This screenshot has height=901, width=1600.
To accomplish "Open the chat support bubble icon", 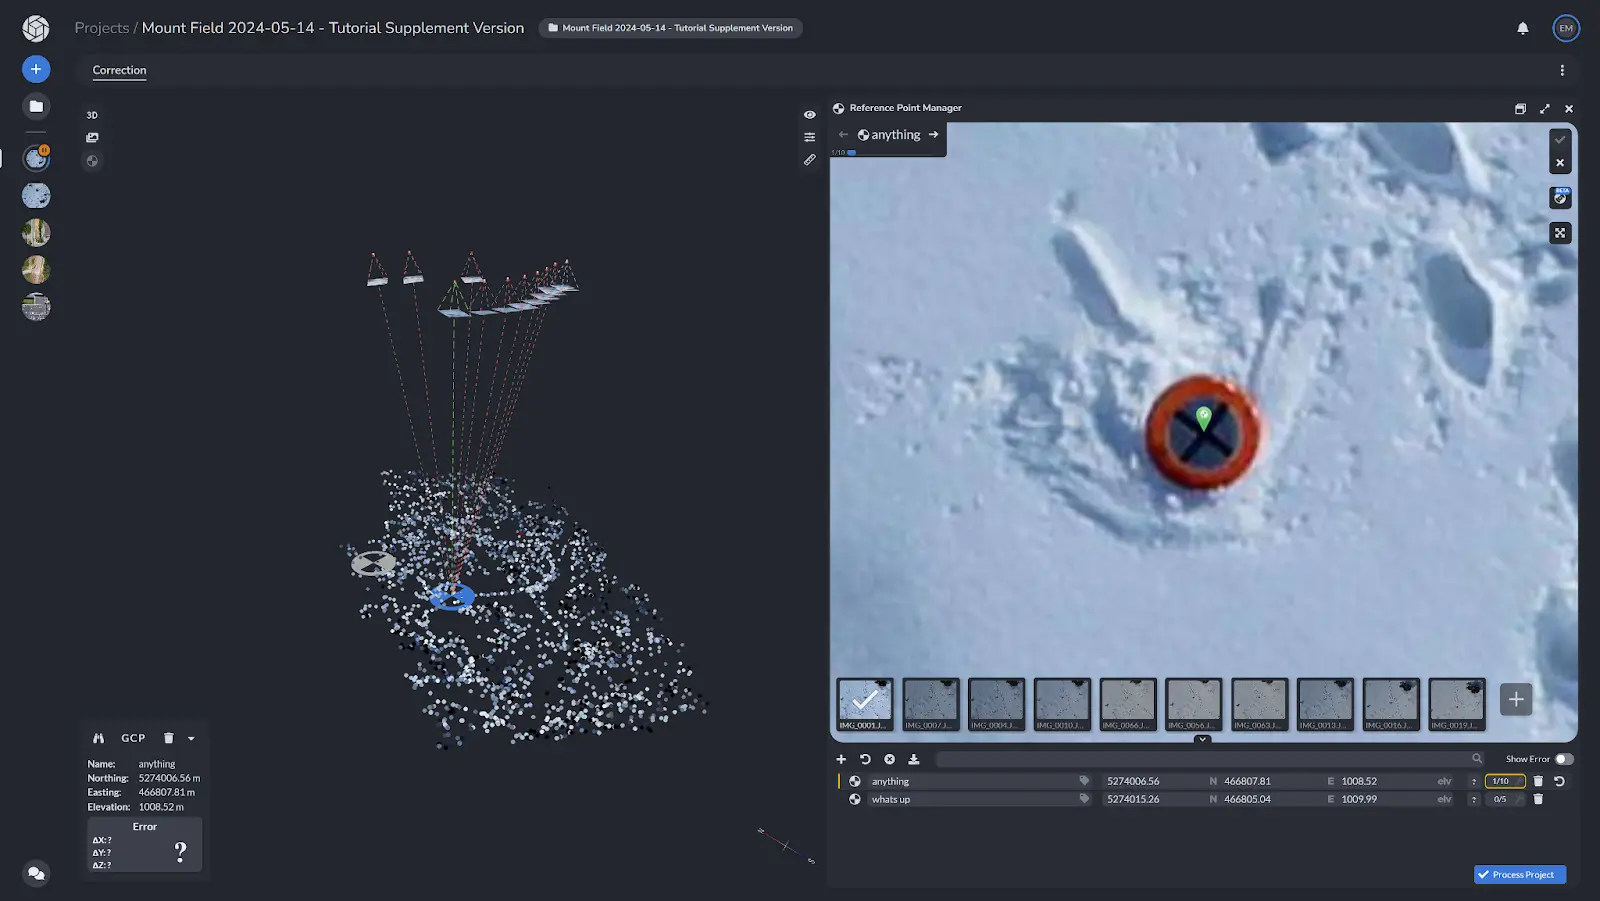I will pyautogui.click(x=36, y=873).
